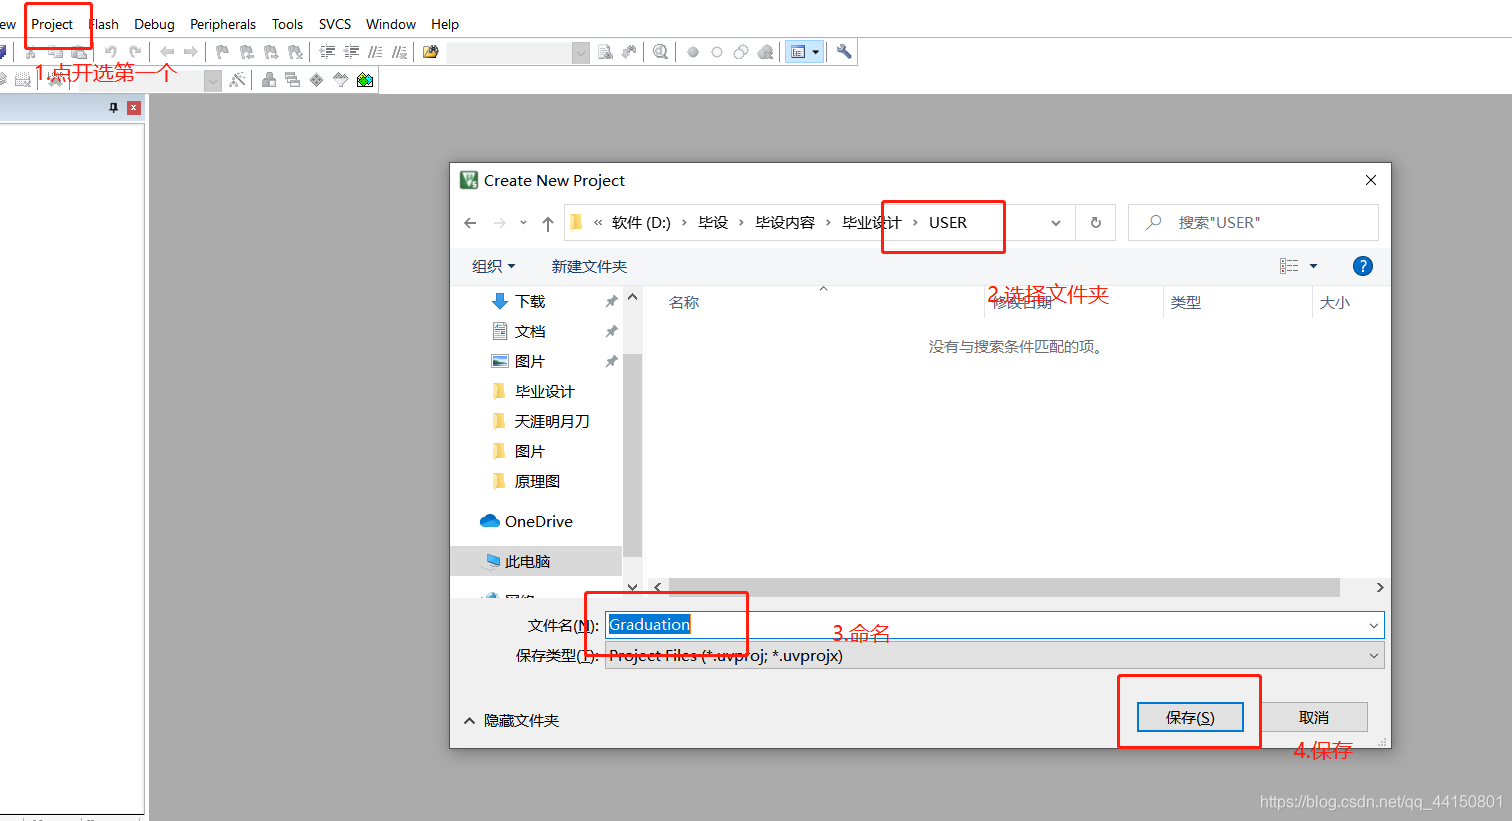The image size is (1512, 821).
Task: Click the 取消 button
Action: point(1314,717)
